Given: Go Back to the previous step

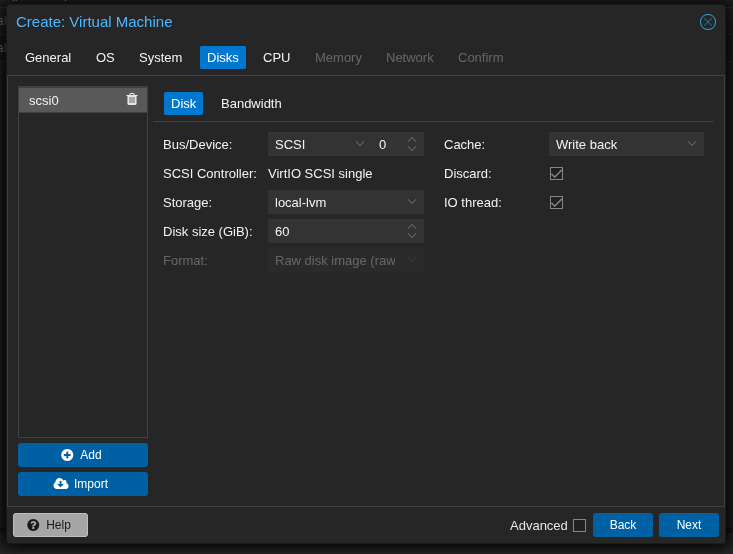Looking at the screenshot, I should point(622,525).
